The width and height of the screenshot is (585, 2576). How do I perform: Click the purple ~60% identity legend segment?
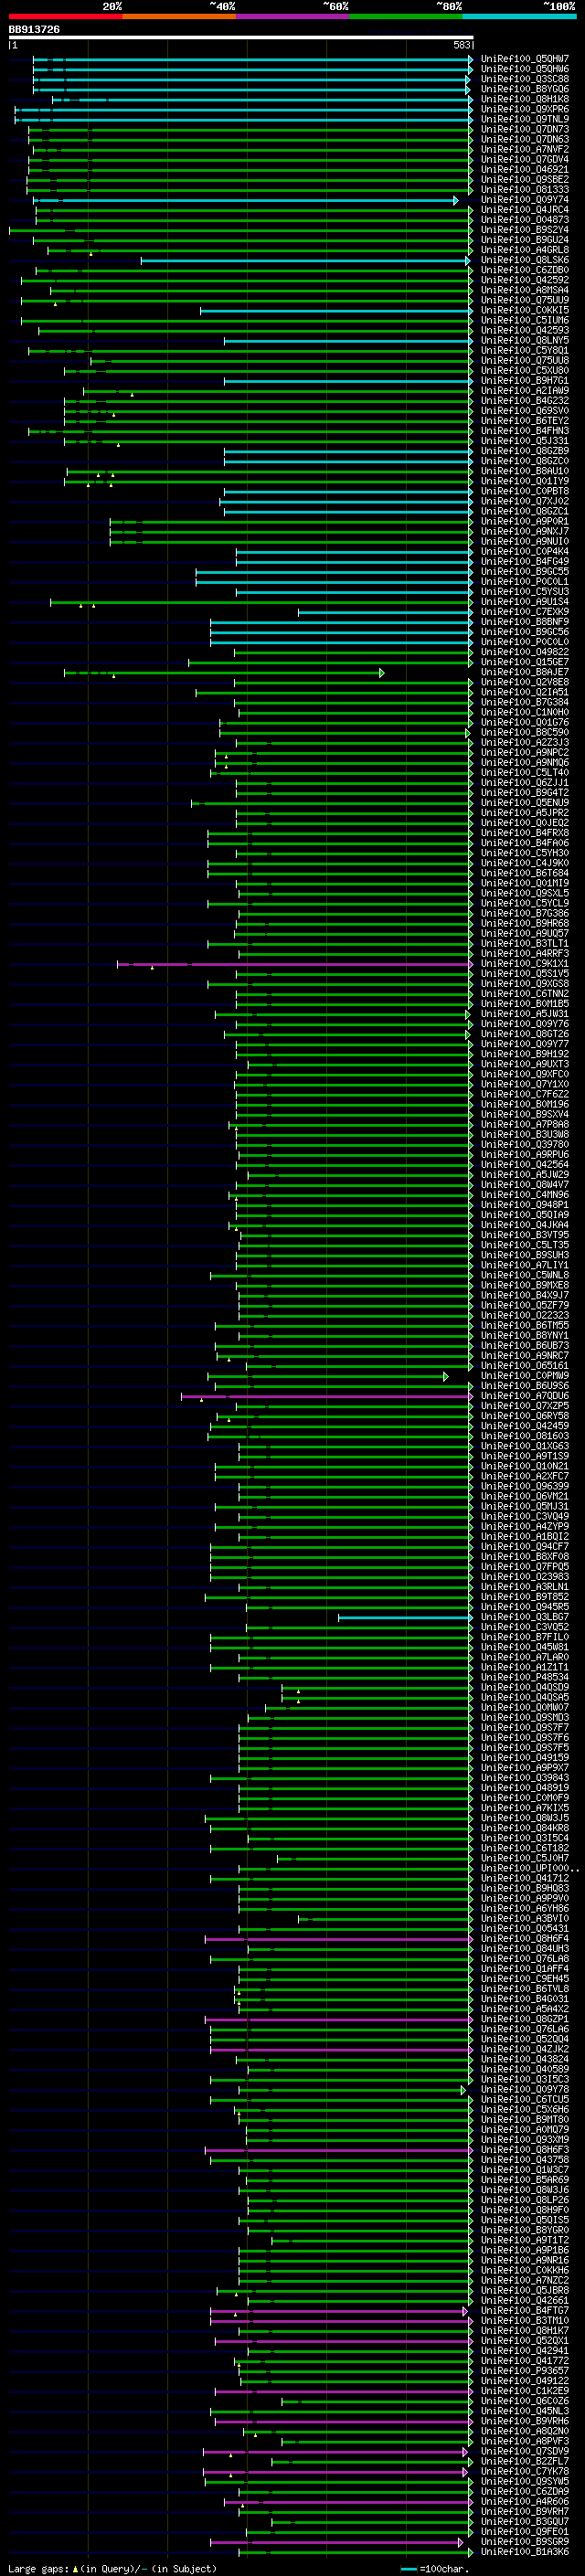point(292,16)
